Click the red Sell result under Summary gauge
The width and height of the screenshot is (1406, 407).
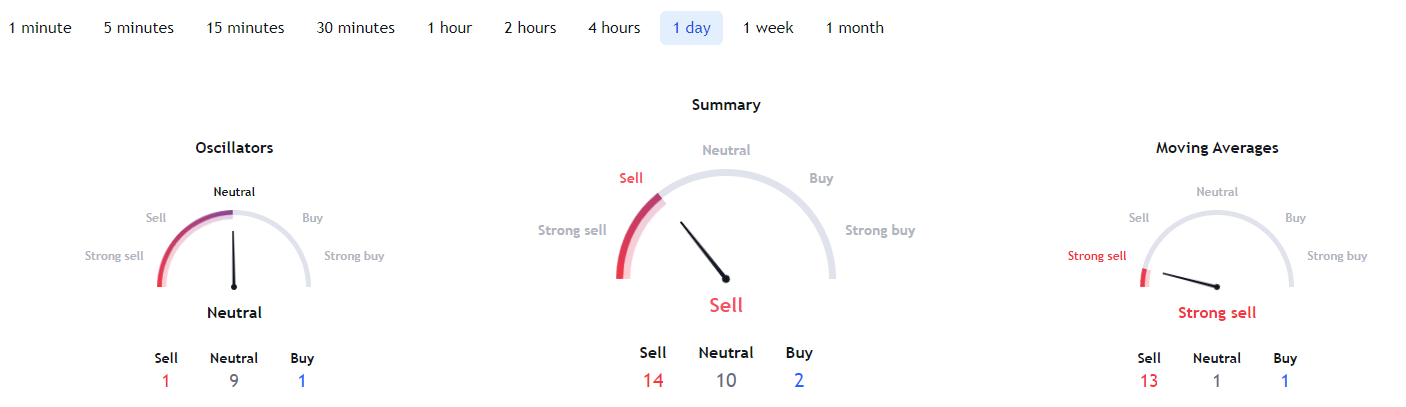point(726,305)
